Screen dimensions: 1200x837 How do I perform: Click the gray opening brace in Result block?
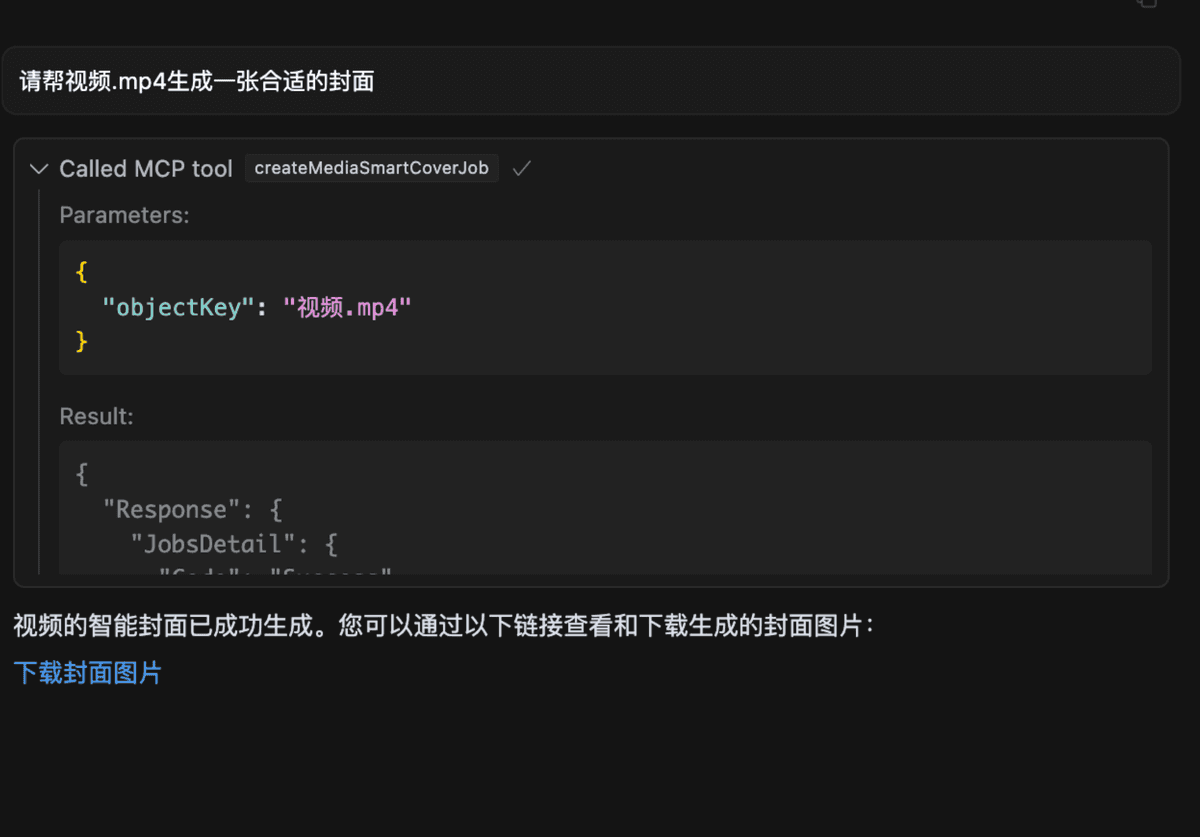(82, 474)
